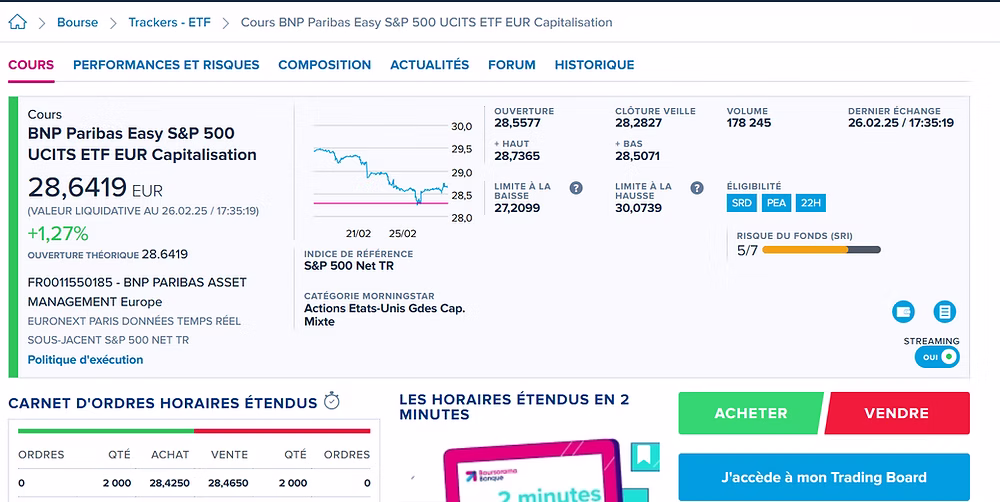Click the +1,27% variation value
Screen dimensions: 1000x502
(58, 234)
